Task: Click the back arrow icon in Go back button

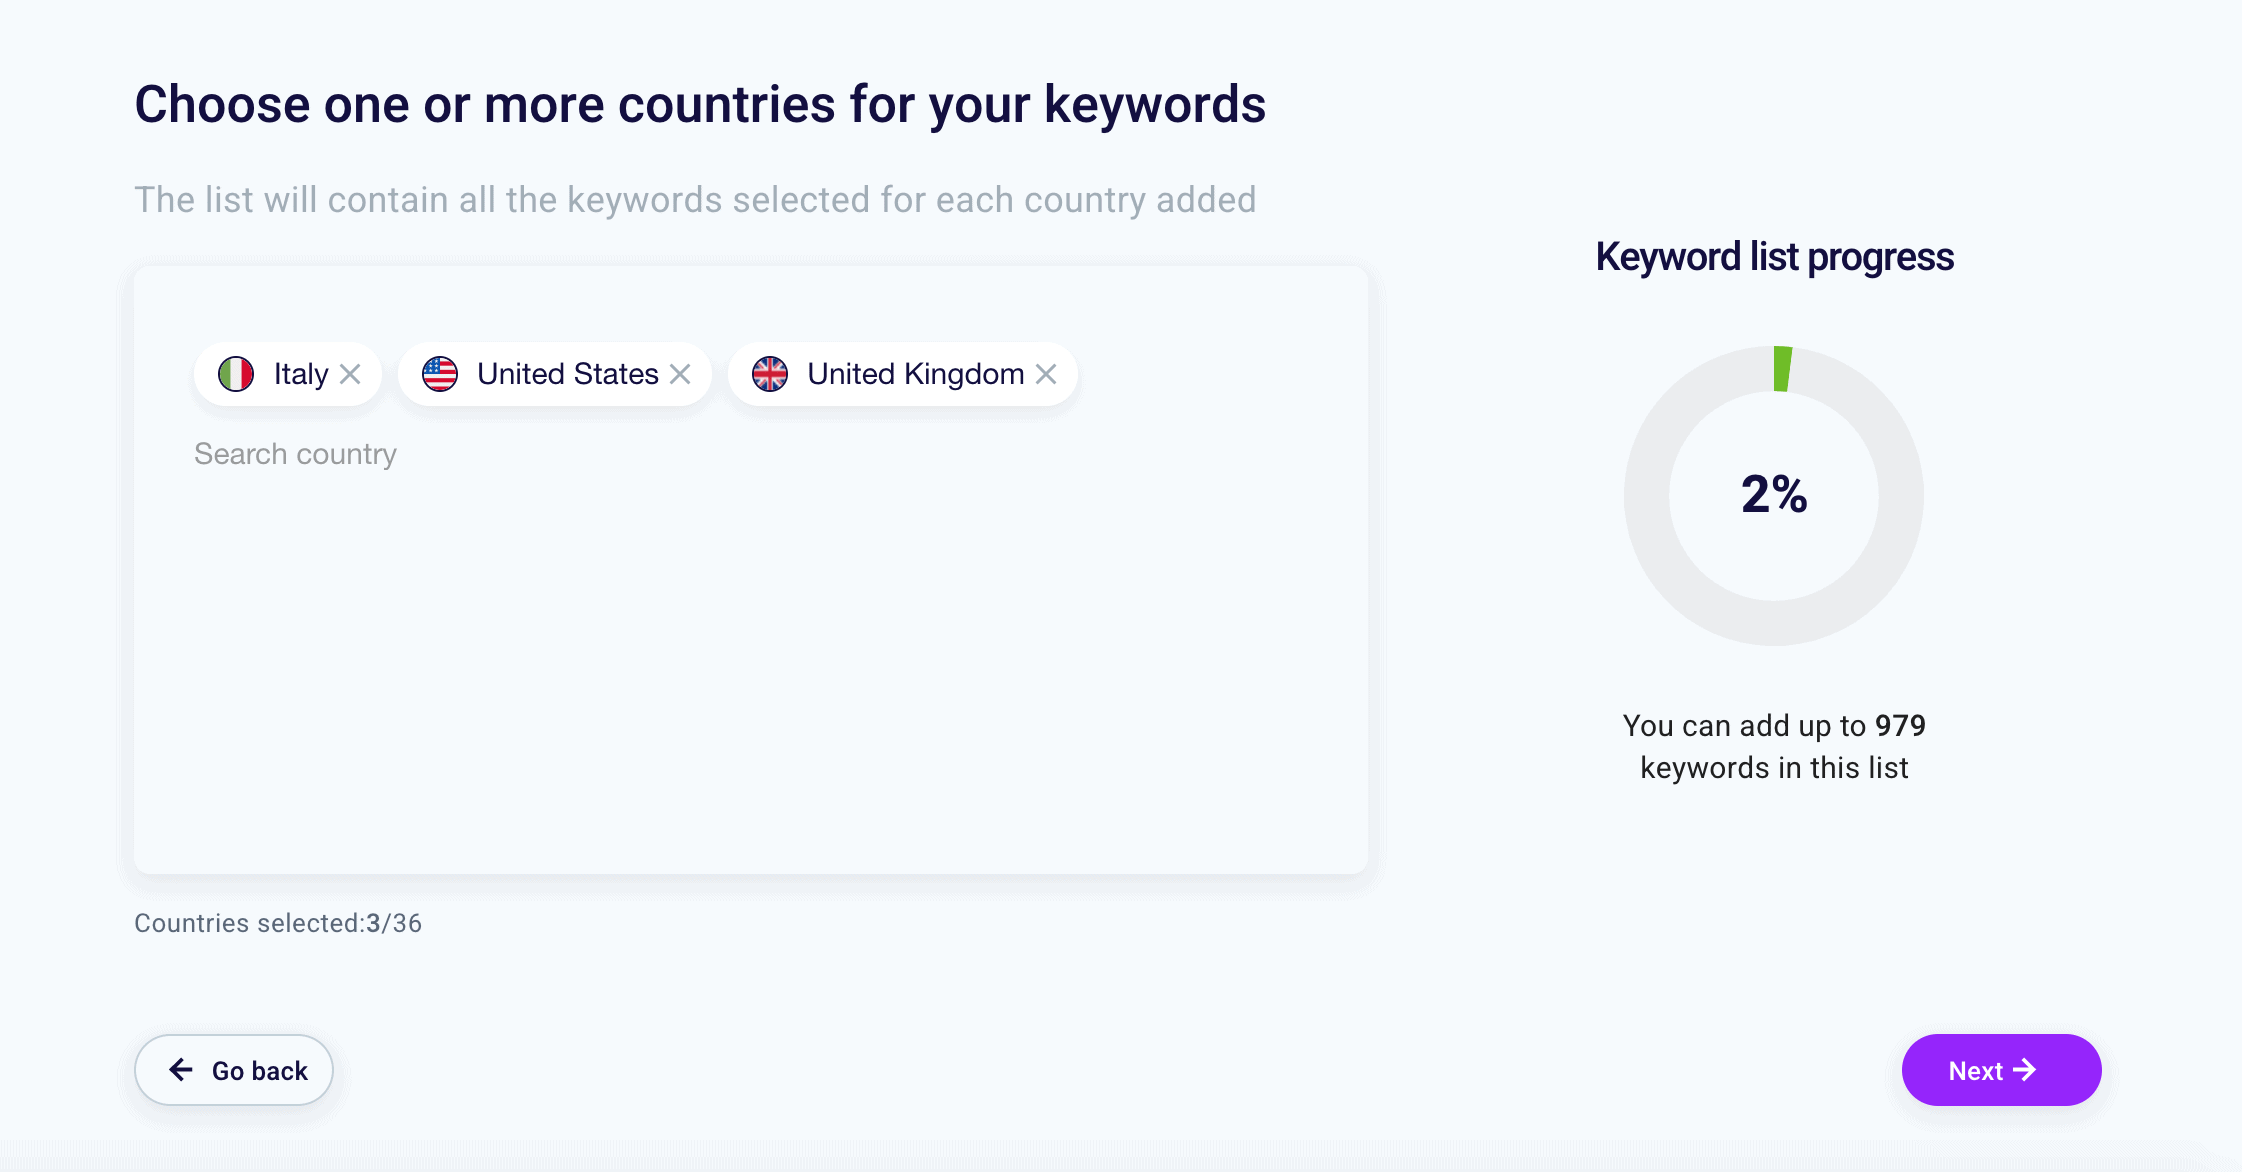Action: [180, 1069]
